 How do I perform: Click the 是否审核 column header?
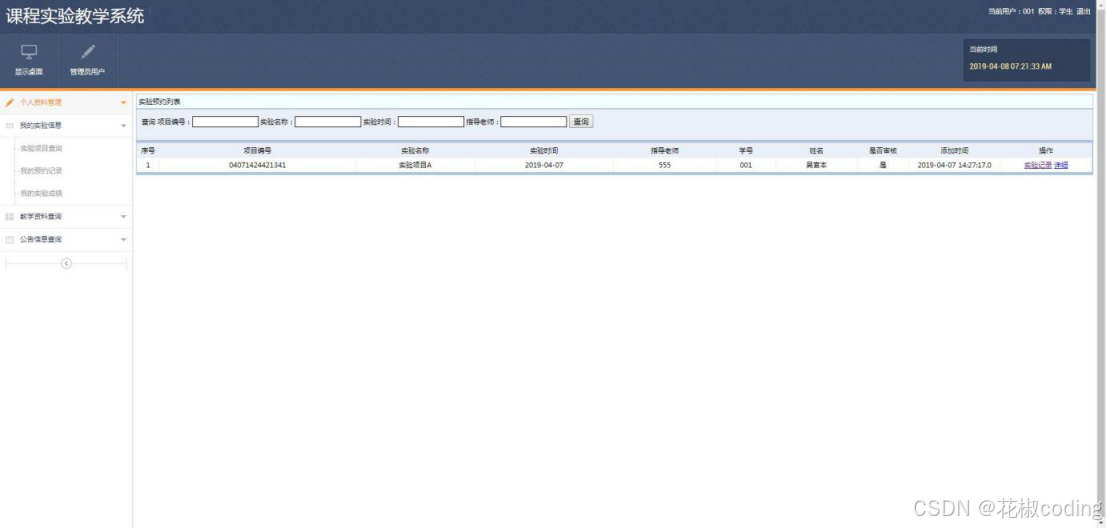(883, 151)
